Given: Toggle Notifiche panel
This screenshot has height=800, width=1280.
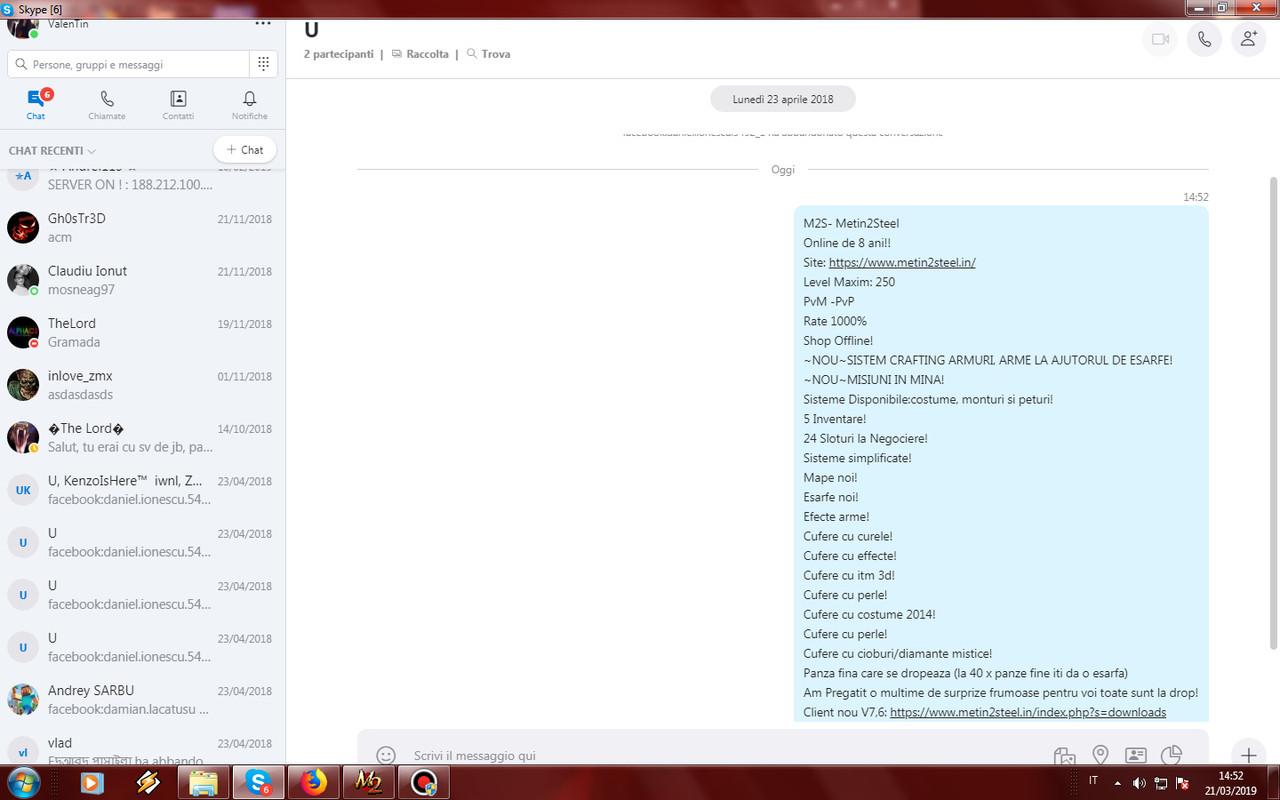Looking at the screenshot, I should [249, 104].
